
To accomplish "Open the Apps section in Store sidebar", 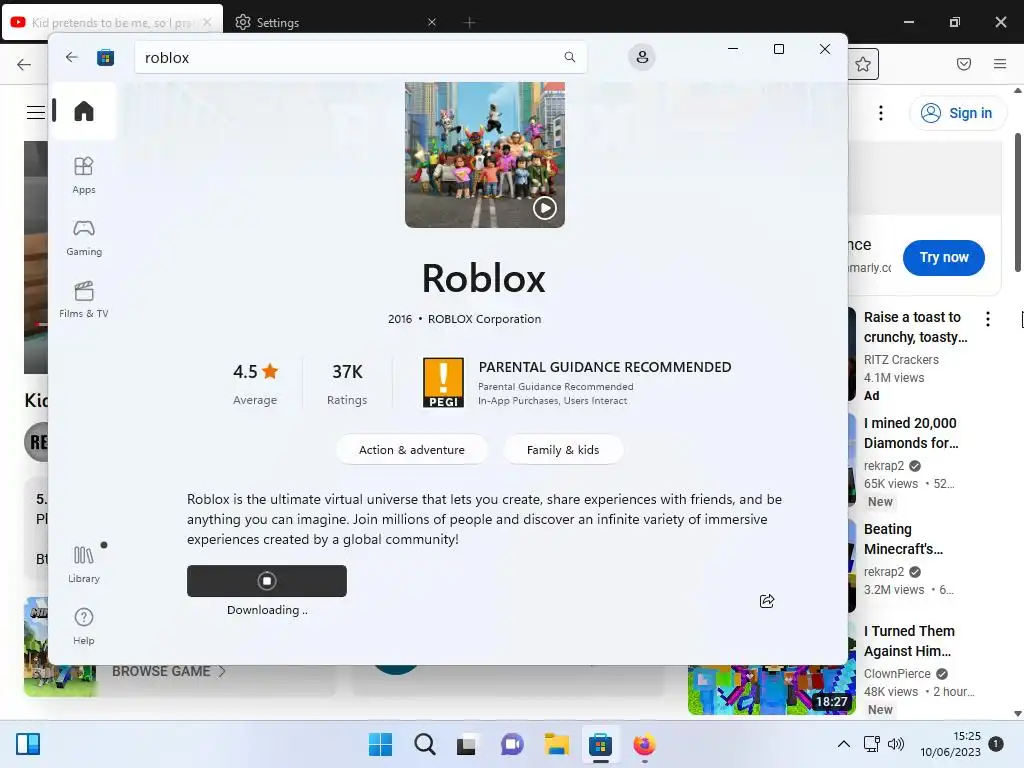I will pyautogui.click(x=84, y=175).
